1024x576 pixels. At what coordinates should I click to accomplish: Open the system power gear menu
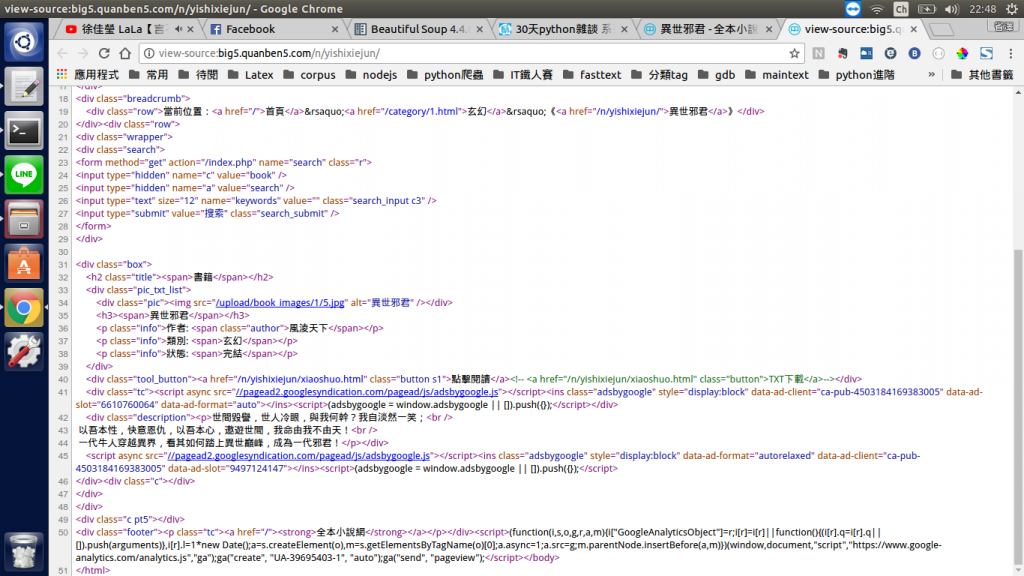pos(1012,9)
